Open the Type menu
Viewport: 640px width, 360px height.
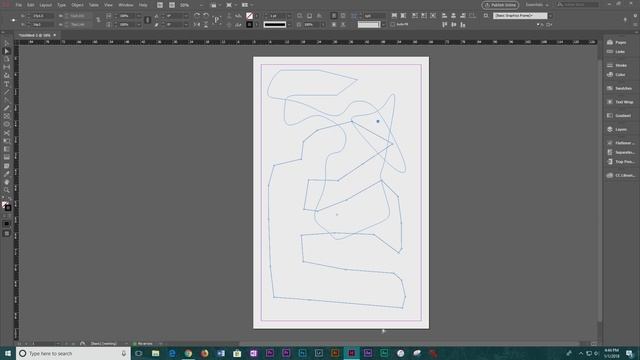61,5
